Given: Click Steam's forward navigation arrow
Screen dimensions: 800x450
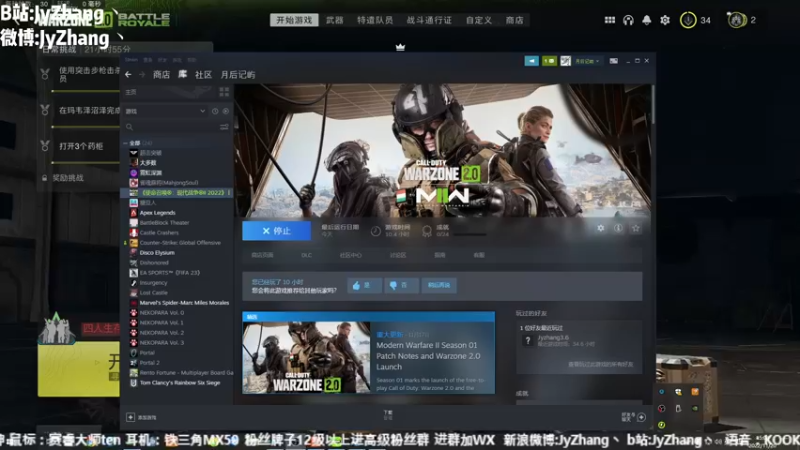Looking at the screenshot, I should 142,74.
